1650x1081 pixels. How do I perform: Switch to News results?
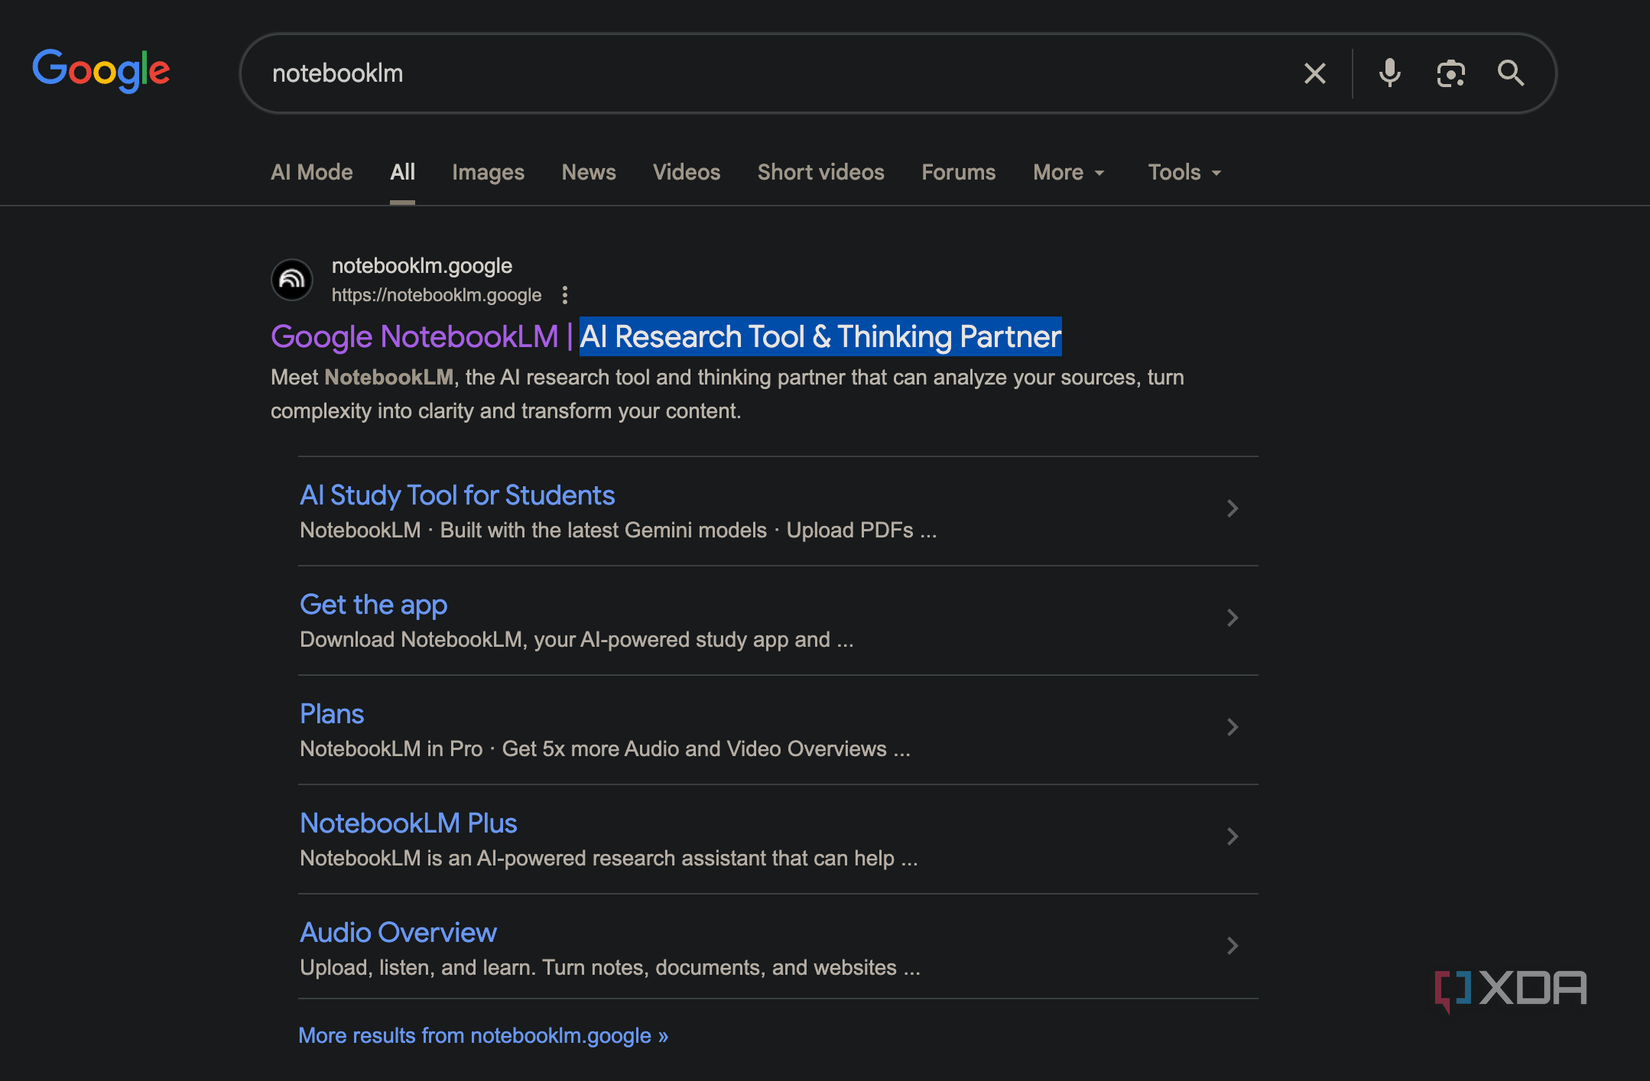click(588, 172)
